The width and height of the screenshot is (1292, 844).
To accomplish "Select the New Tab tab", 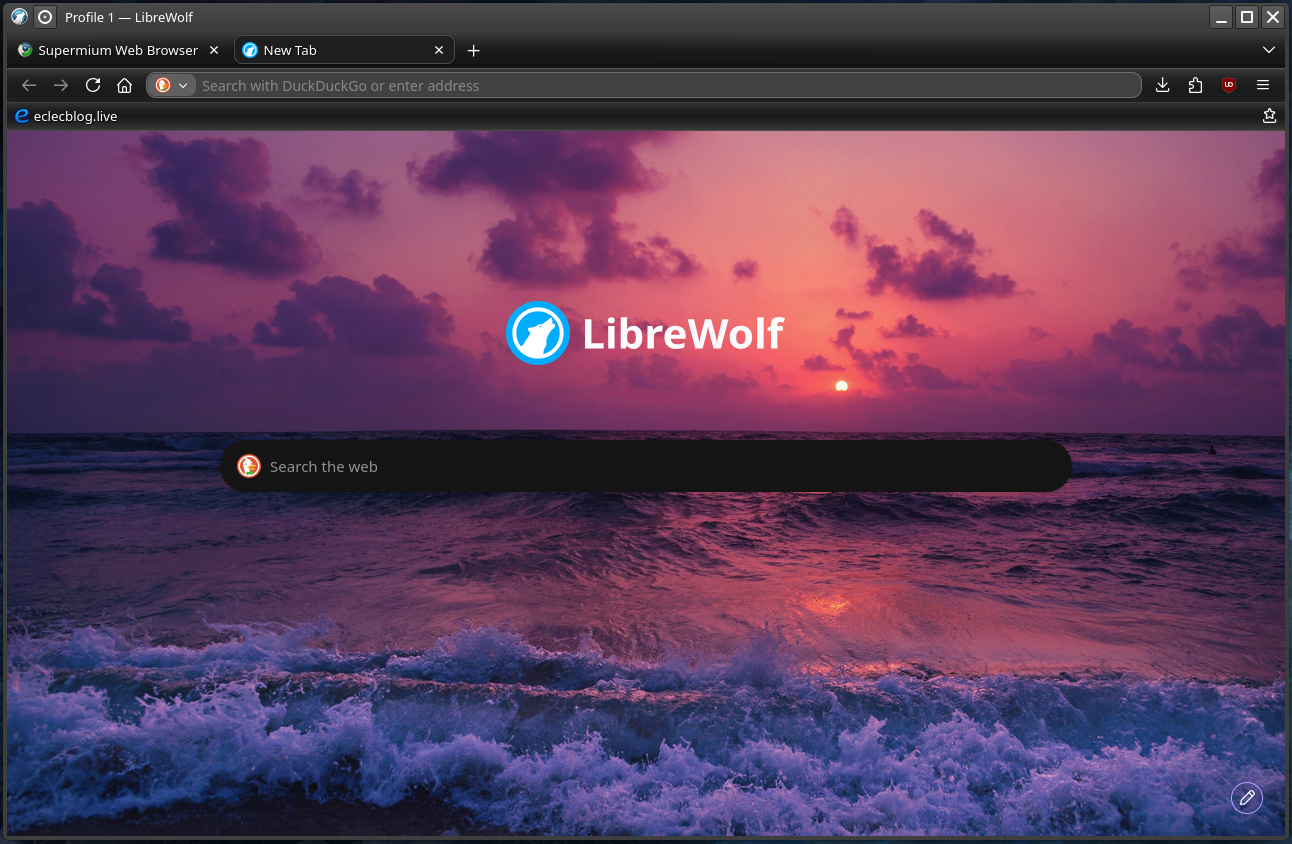I will (x=344, y=50).
